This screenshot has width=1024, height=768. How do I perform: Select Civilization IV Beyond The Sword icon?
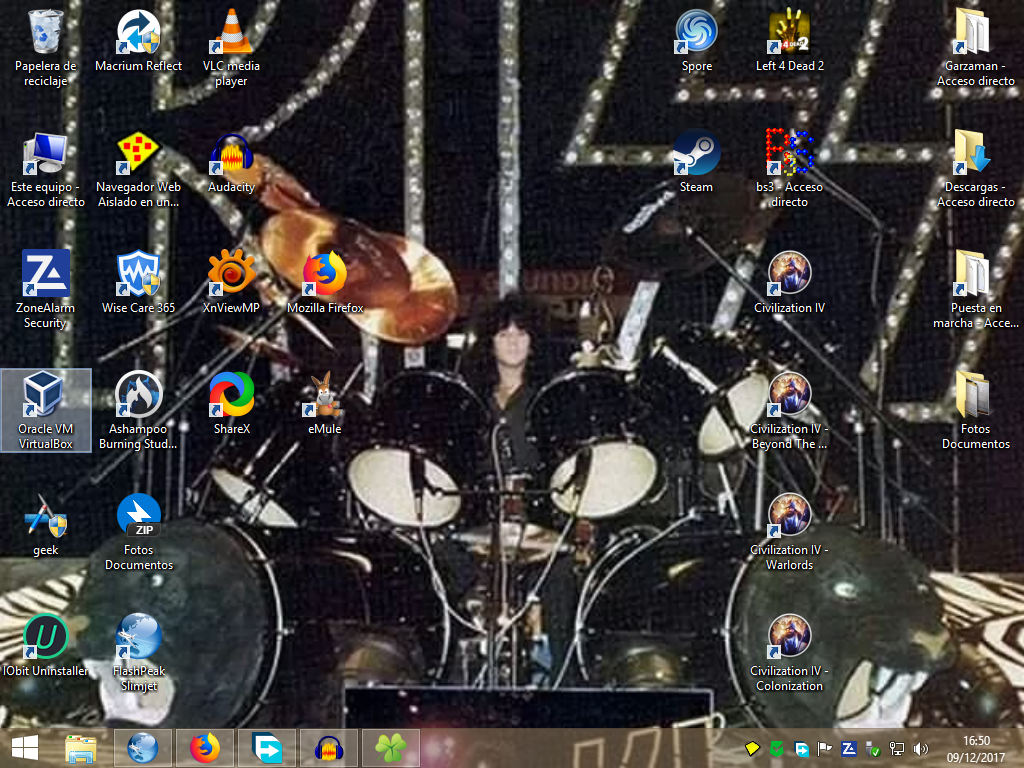pos(790,410)
